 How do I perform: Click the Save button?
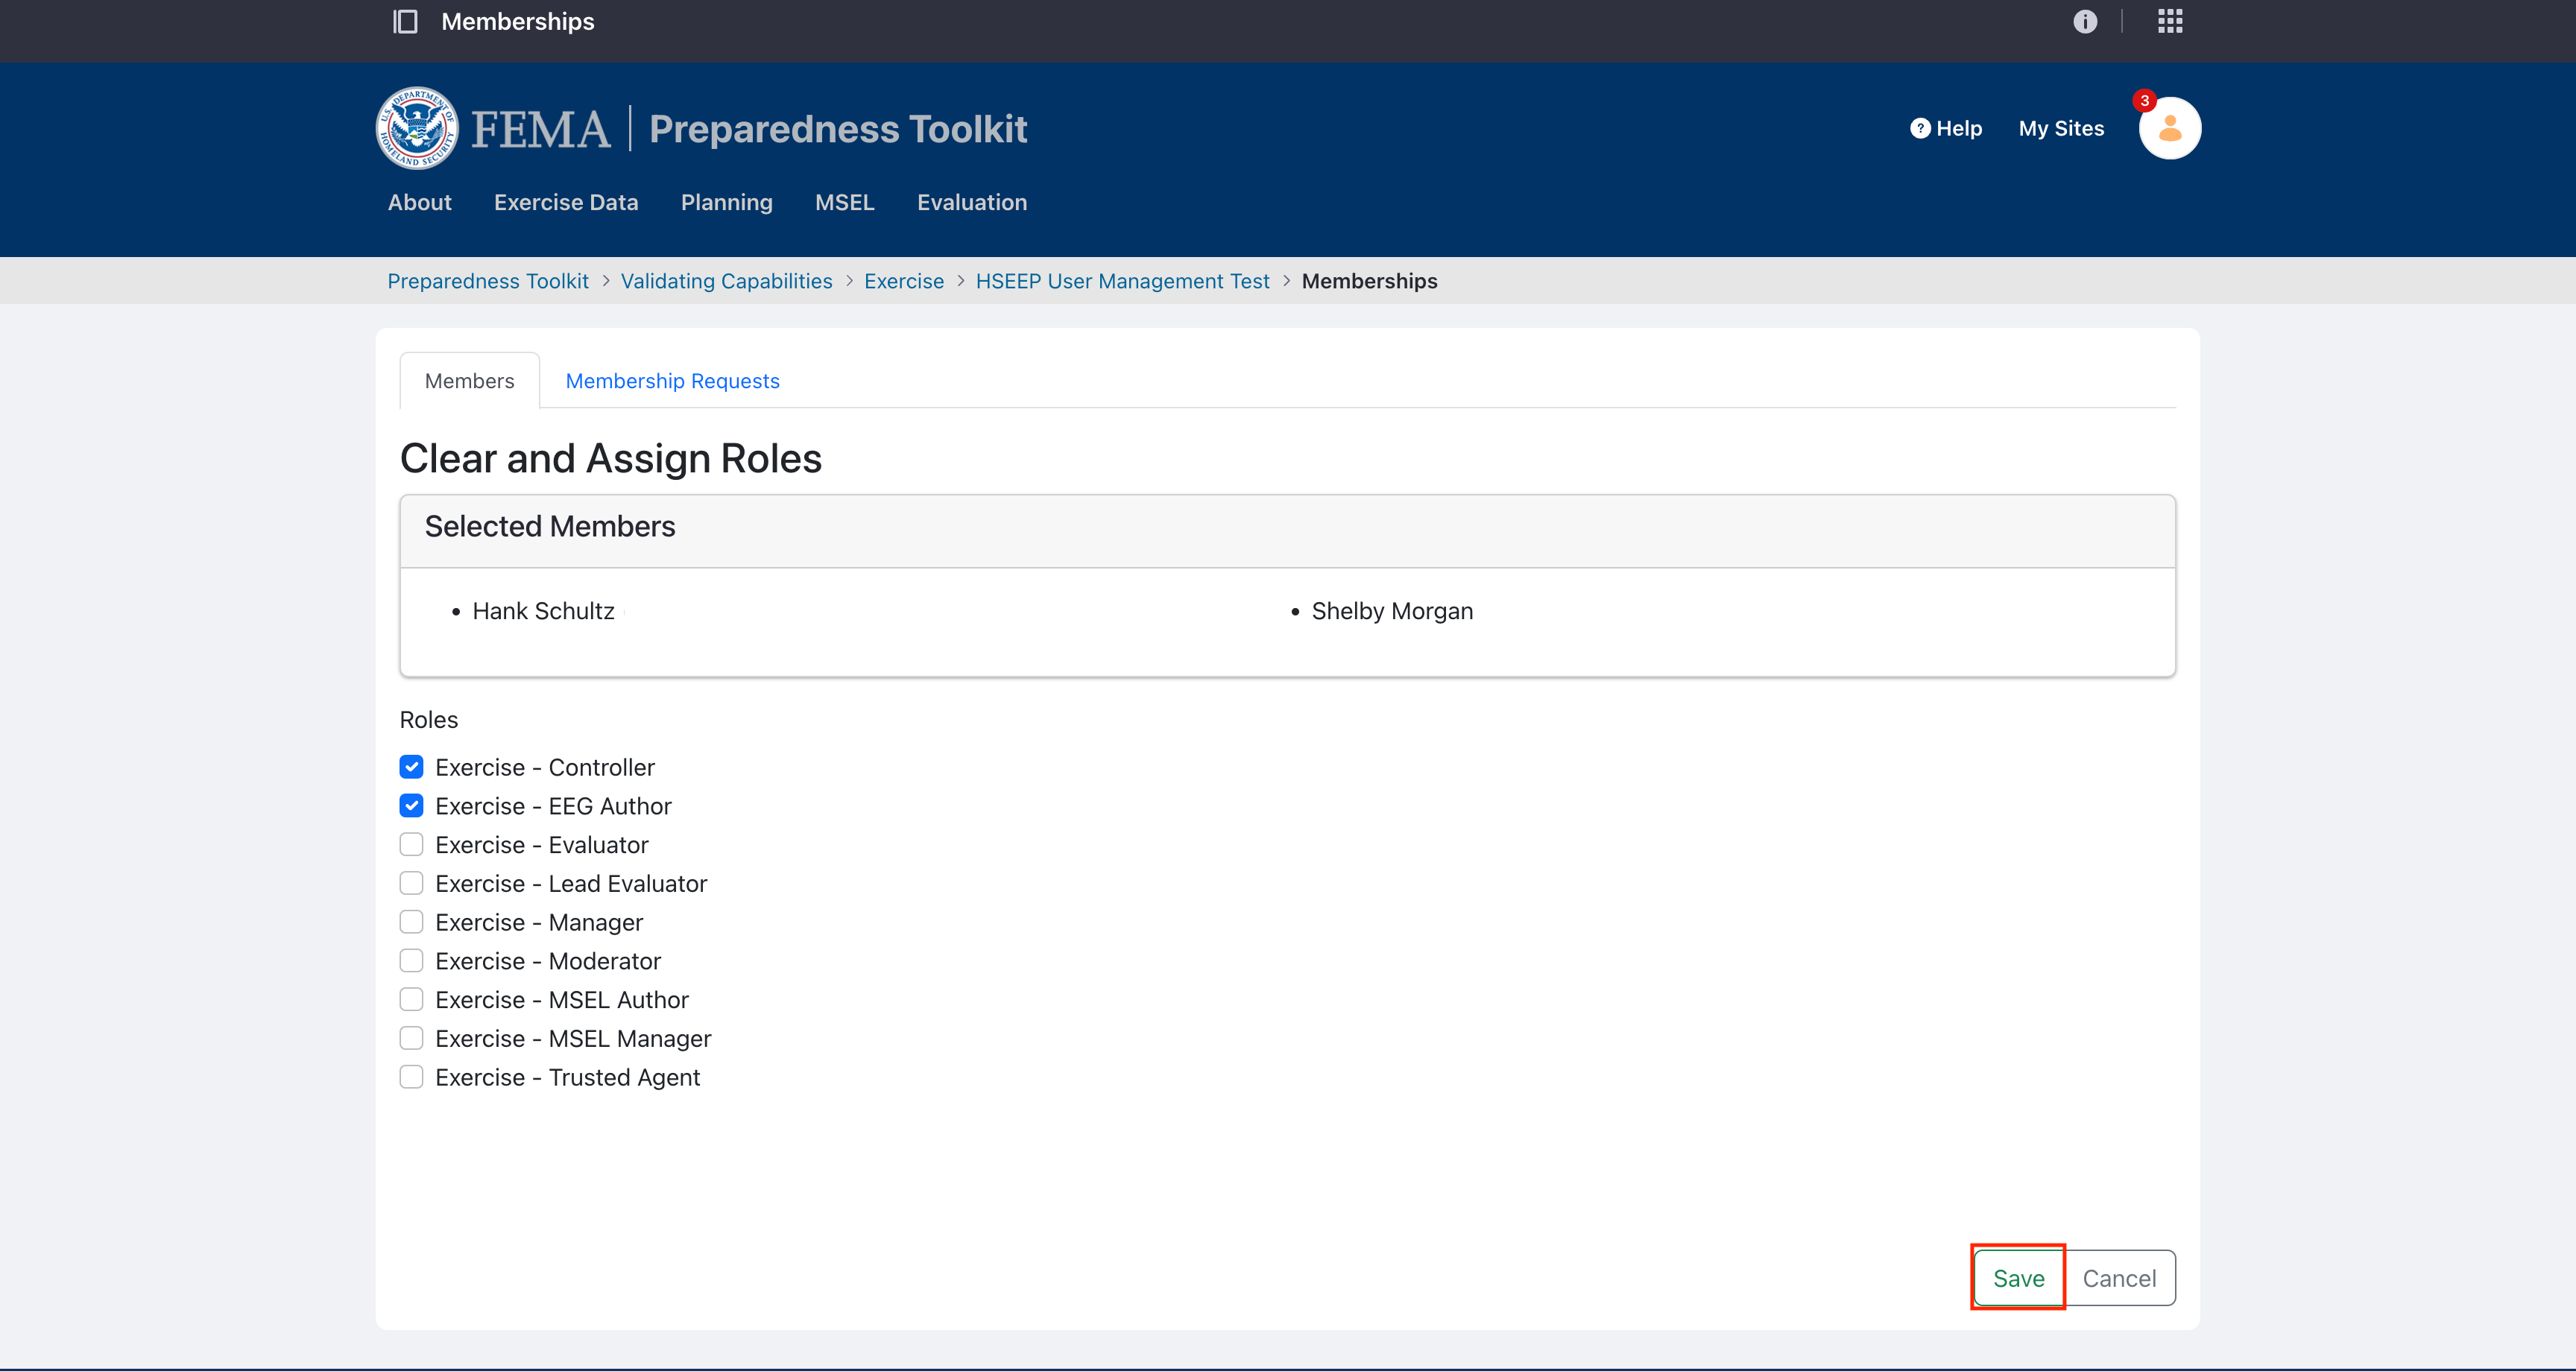click(x=2018, y=1278)
